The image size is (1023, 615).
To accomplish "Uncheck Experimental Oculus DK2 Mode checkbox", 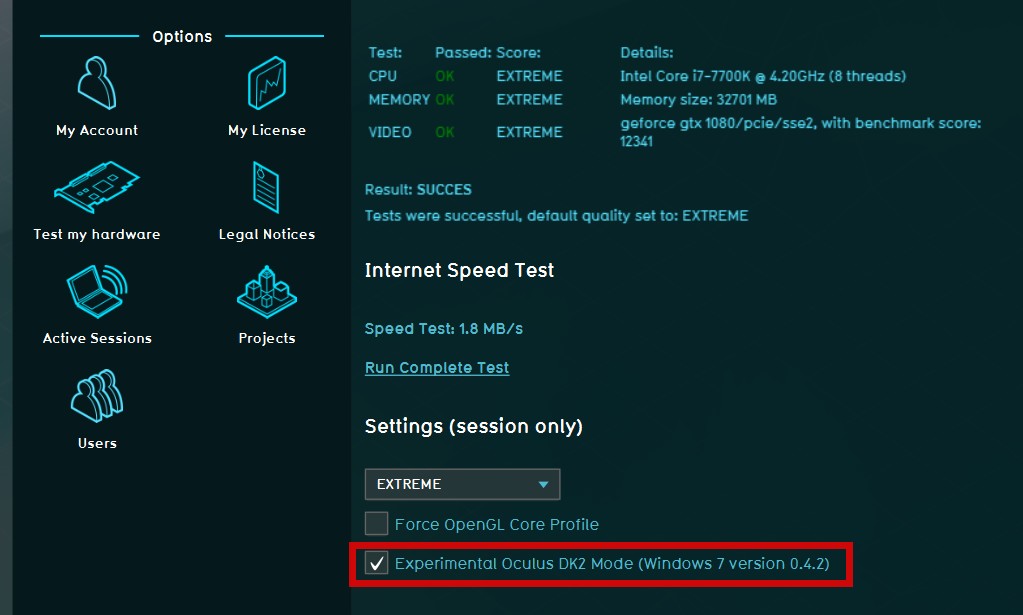I will coord(377,564).
